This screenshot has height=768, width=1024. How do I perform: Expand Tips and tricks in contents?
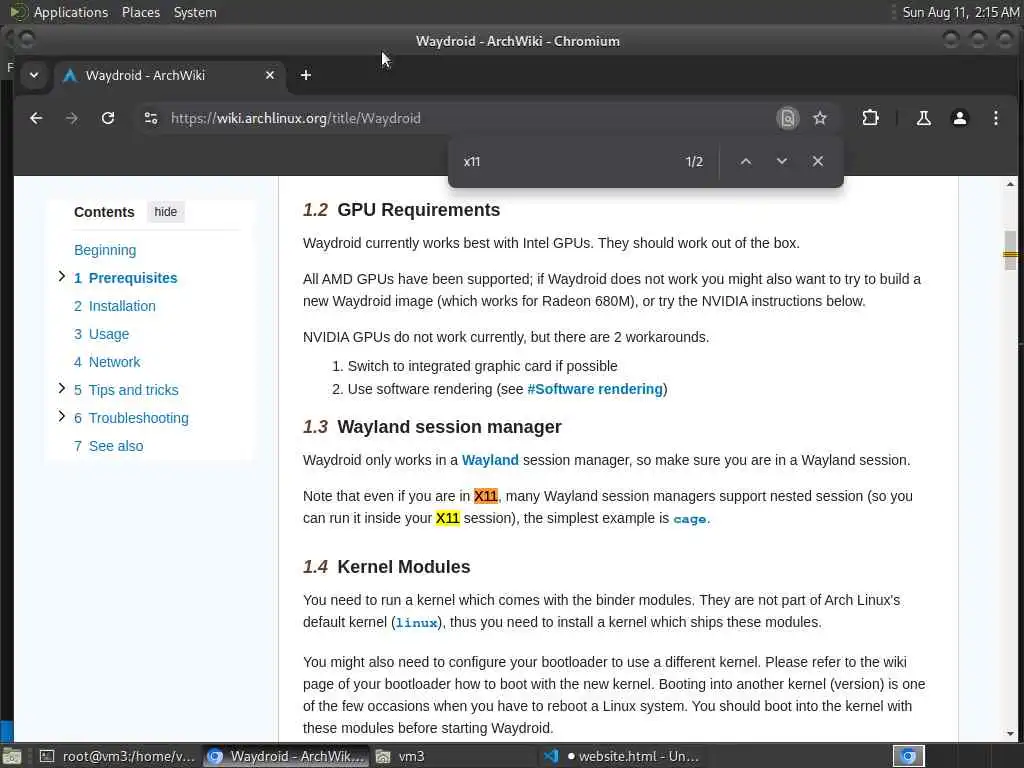(61, 389)
